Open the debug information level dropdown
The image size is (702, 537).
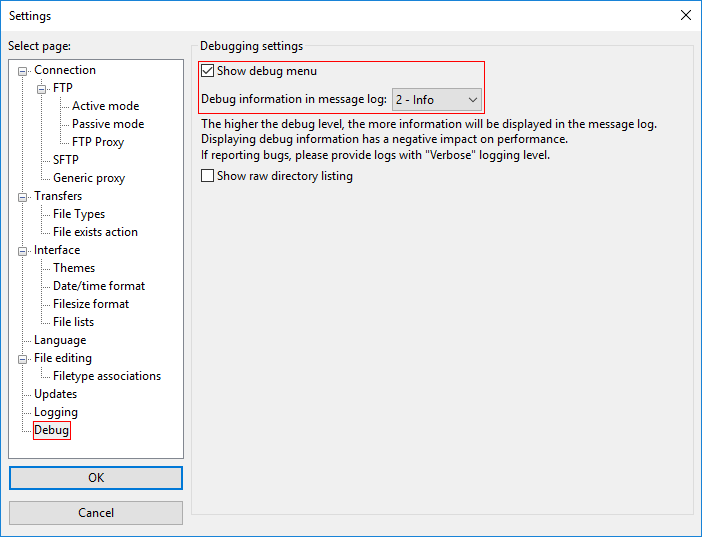(x=437, y=100)
